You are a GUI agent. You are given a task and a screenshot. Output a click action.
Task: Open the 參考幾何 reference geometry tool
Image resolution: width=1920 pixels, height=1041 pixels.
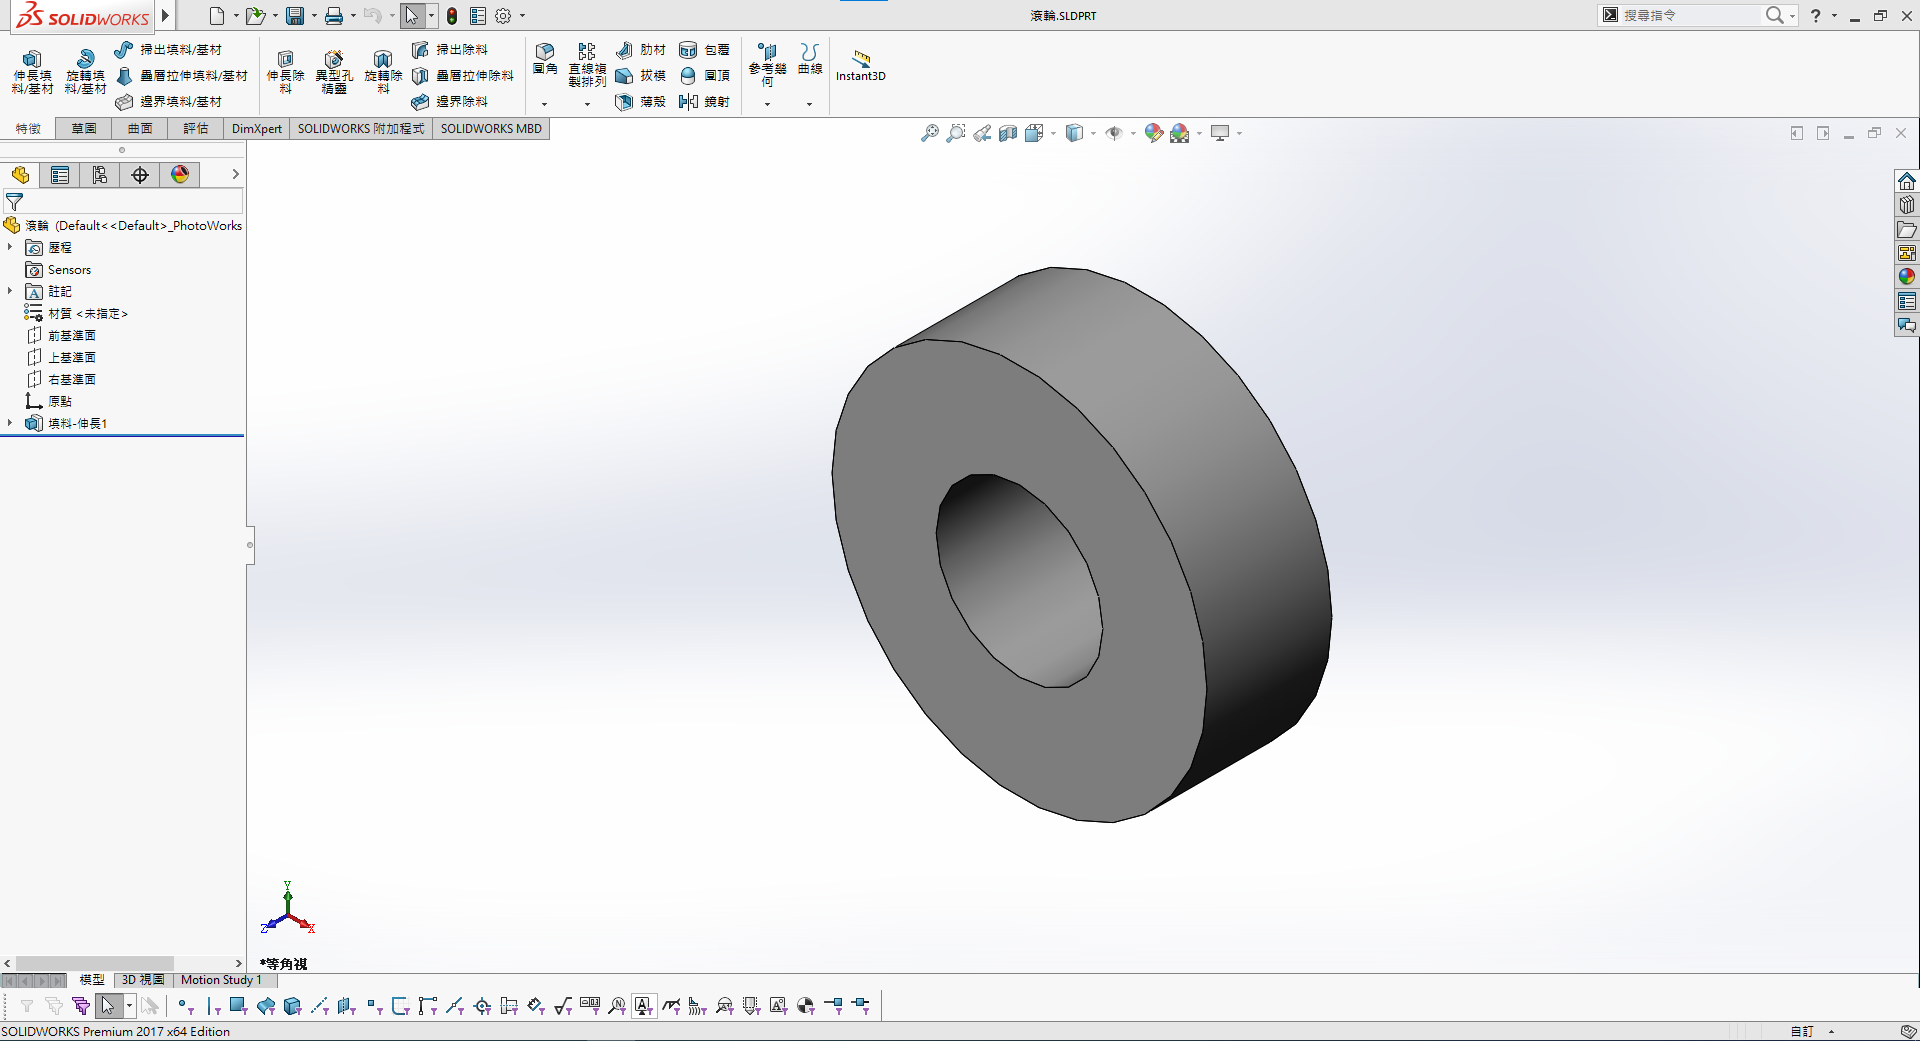tap(767, 65)
